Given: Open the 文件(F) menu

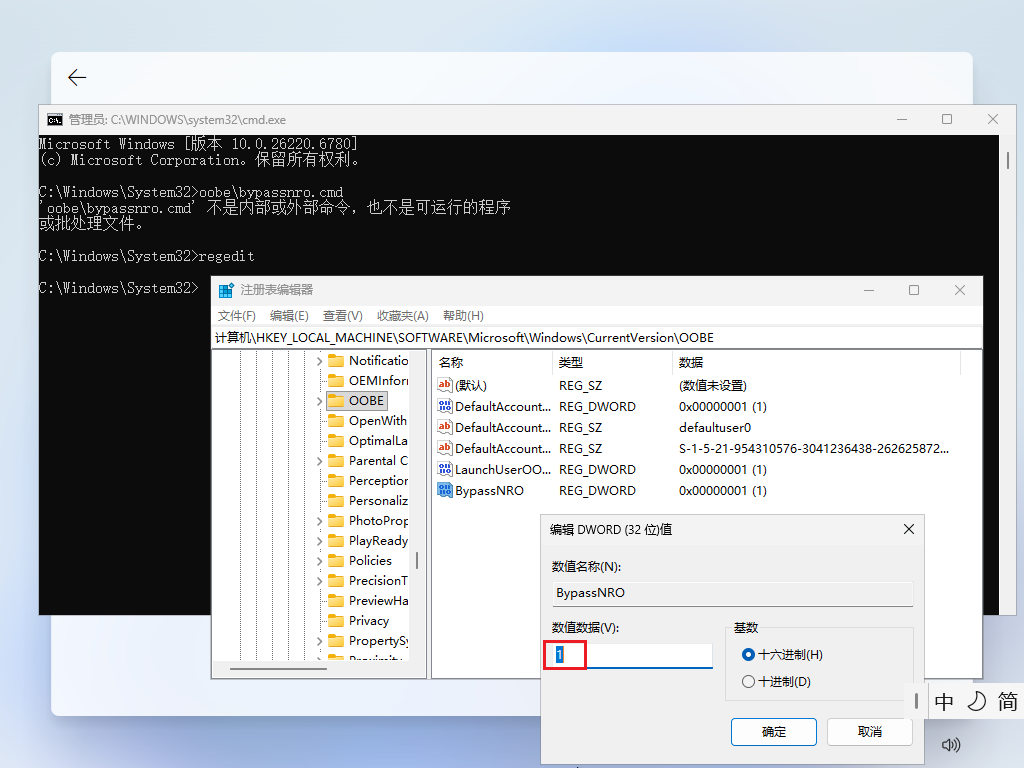Looking at the screenshot, I should pos(237,315).
